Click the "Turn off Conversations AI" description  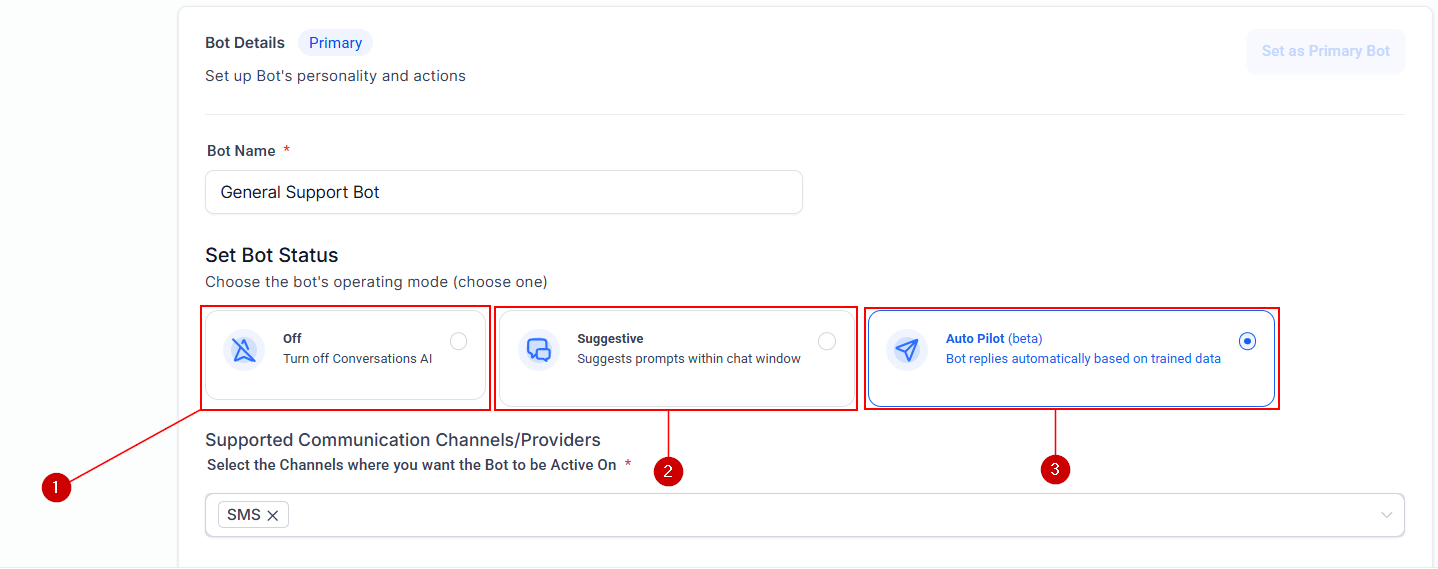tap(357, 359)
